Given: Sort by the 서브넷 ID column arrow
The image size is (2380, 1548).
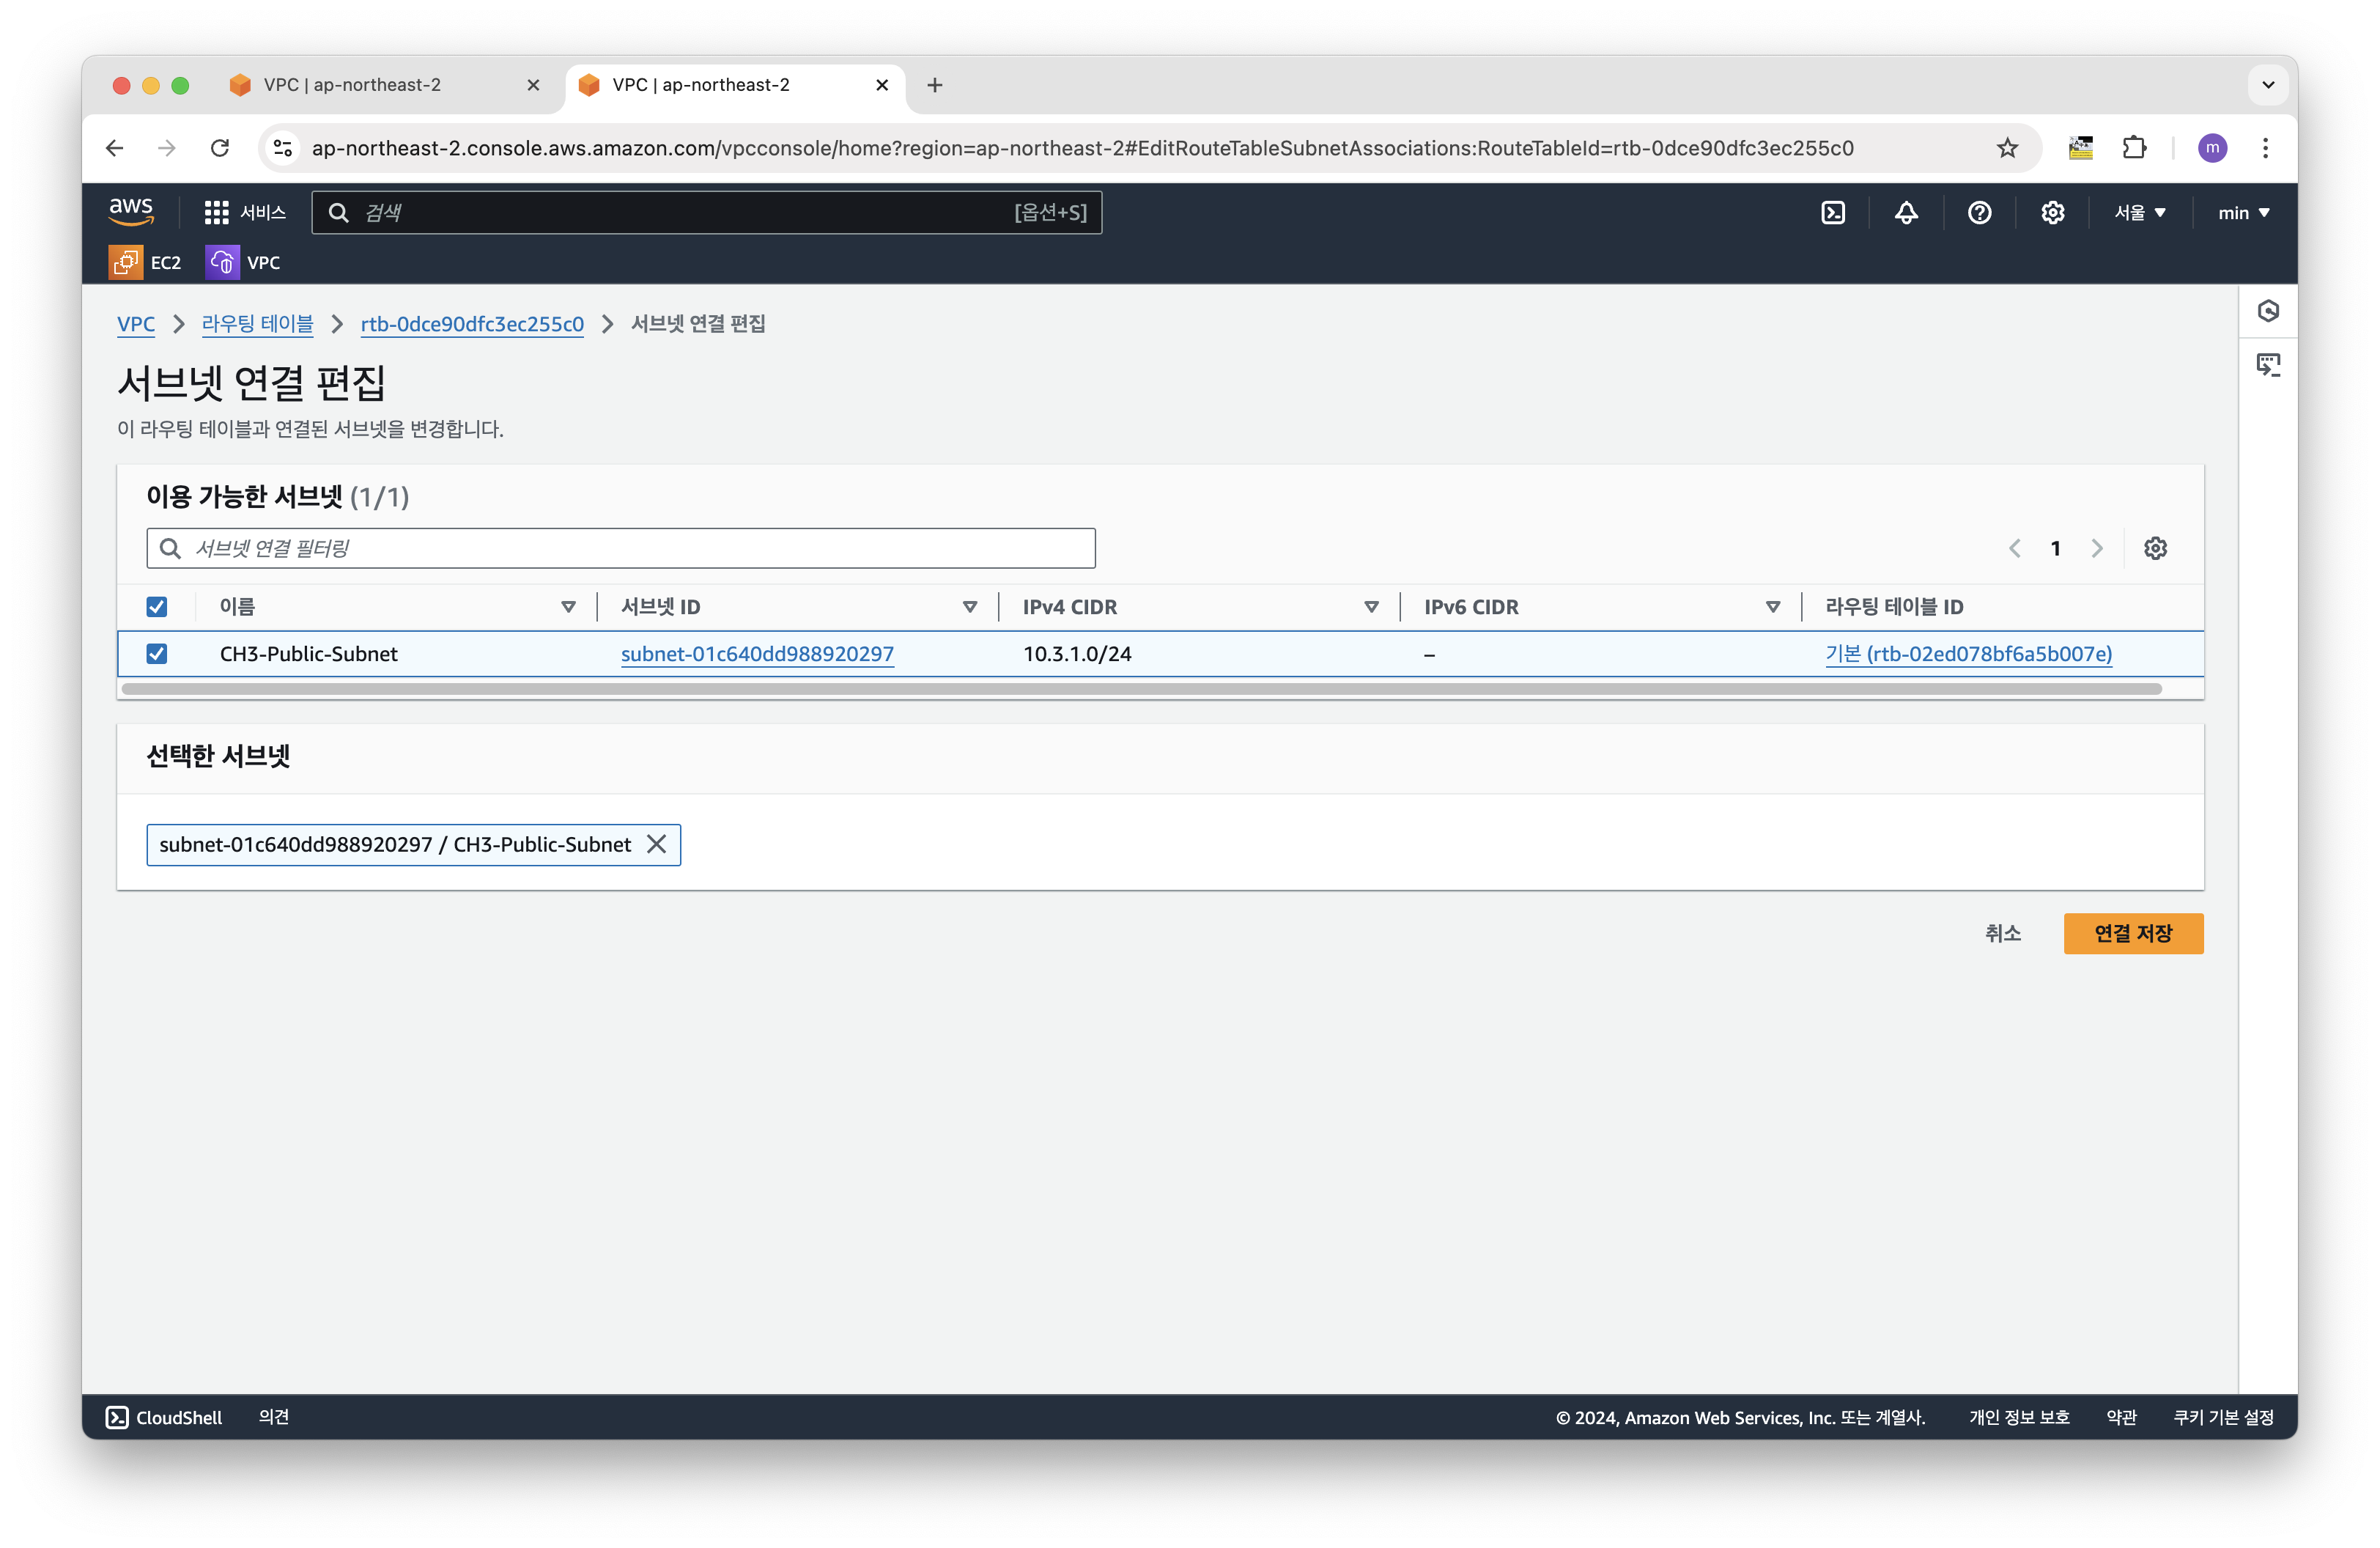Looking at the screenshot, I should click(x=969, y=607).
